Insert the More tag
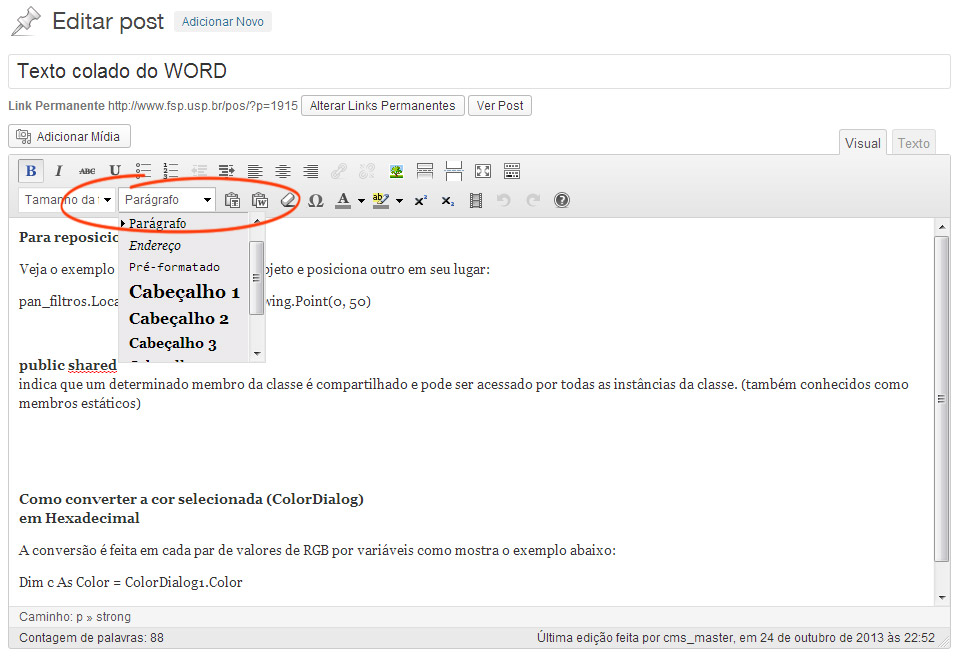Screen dimensions: 964x667 425,171
